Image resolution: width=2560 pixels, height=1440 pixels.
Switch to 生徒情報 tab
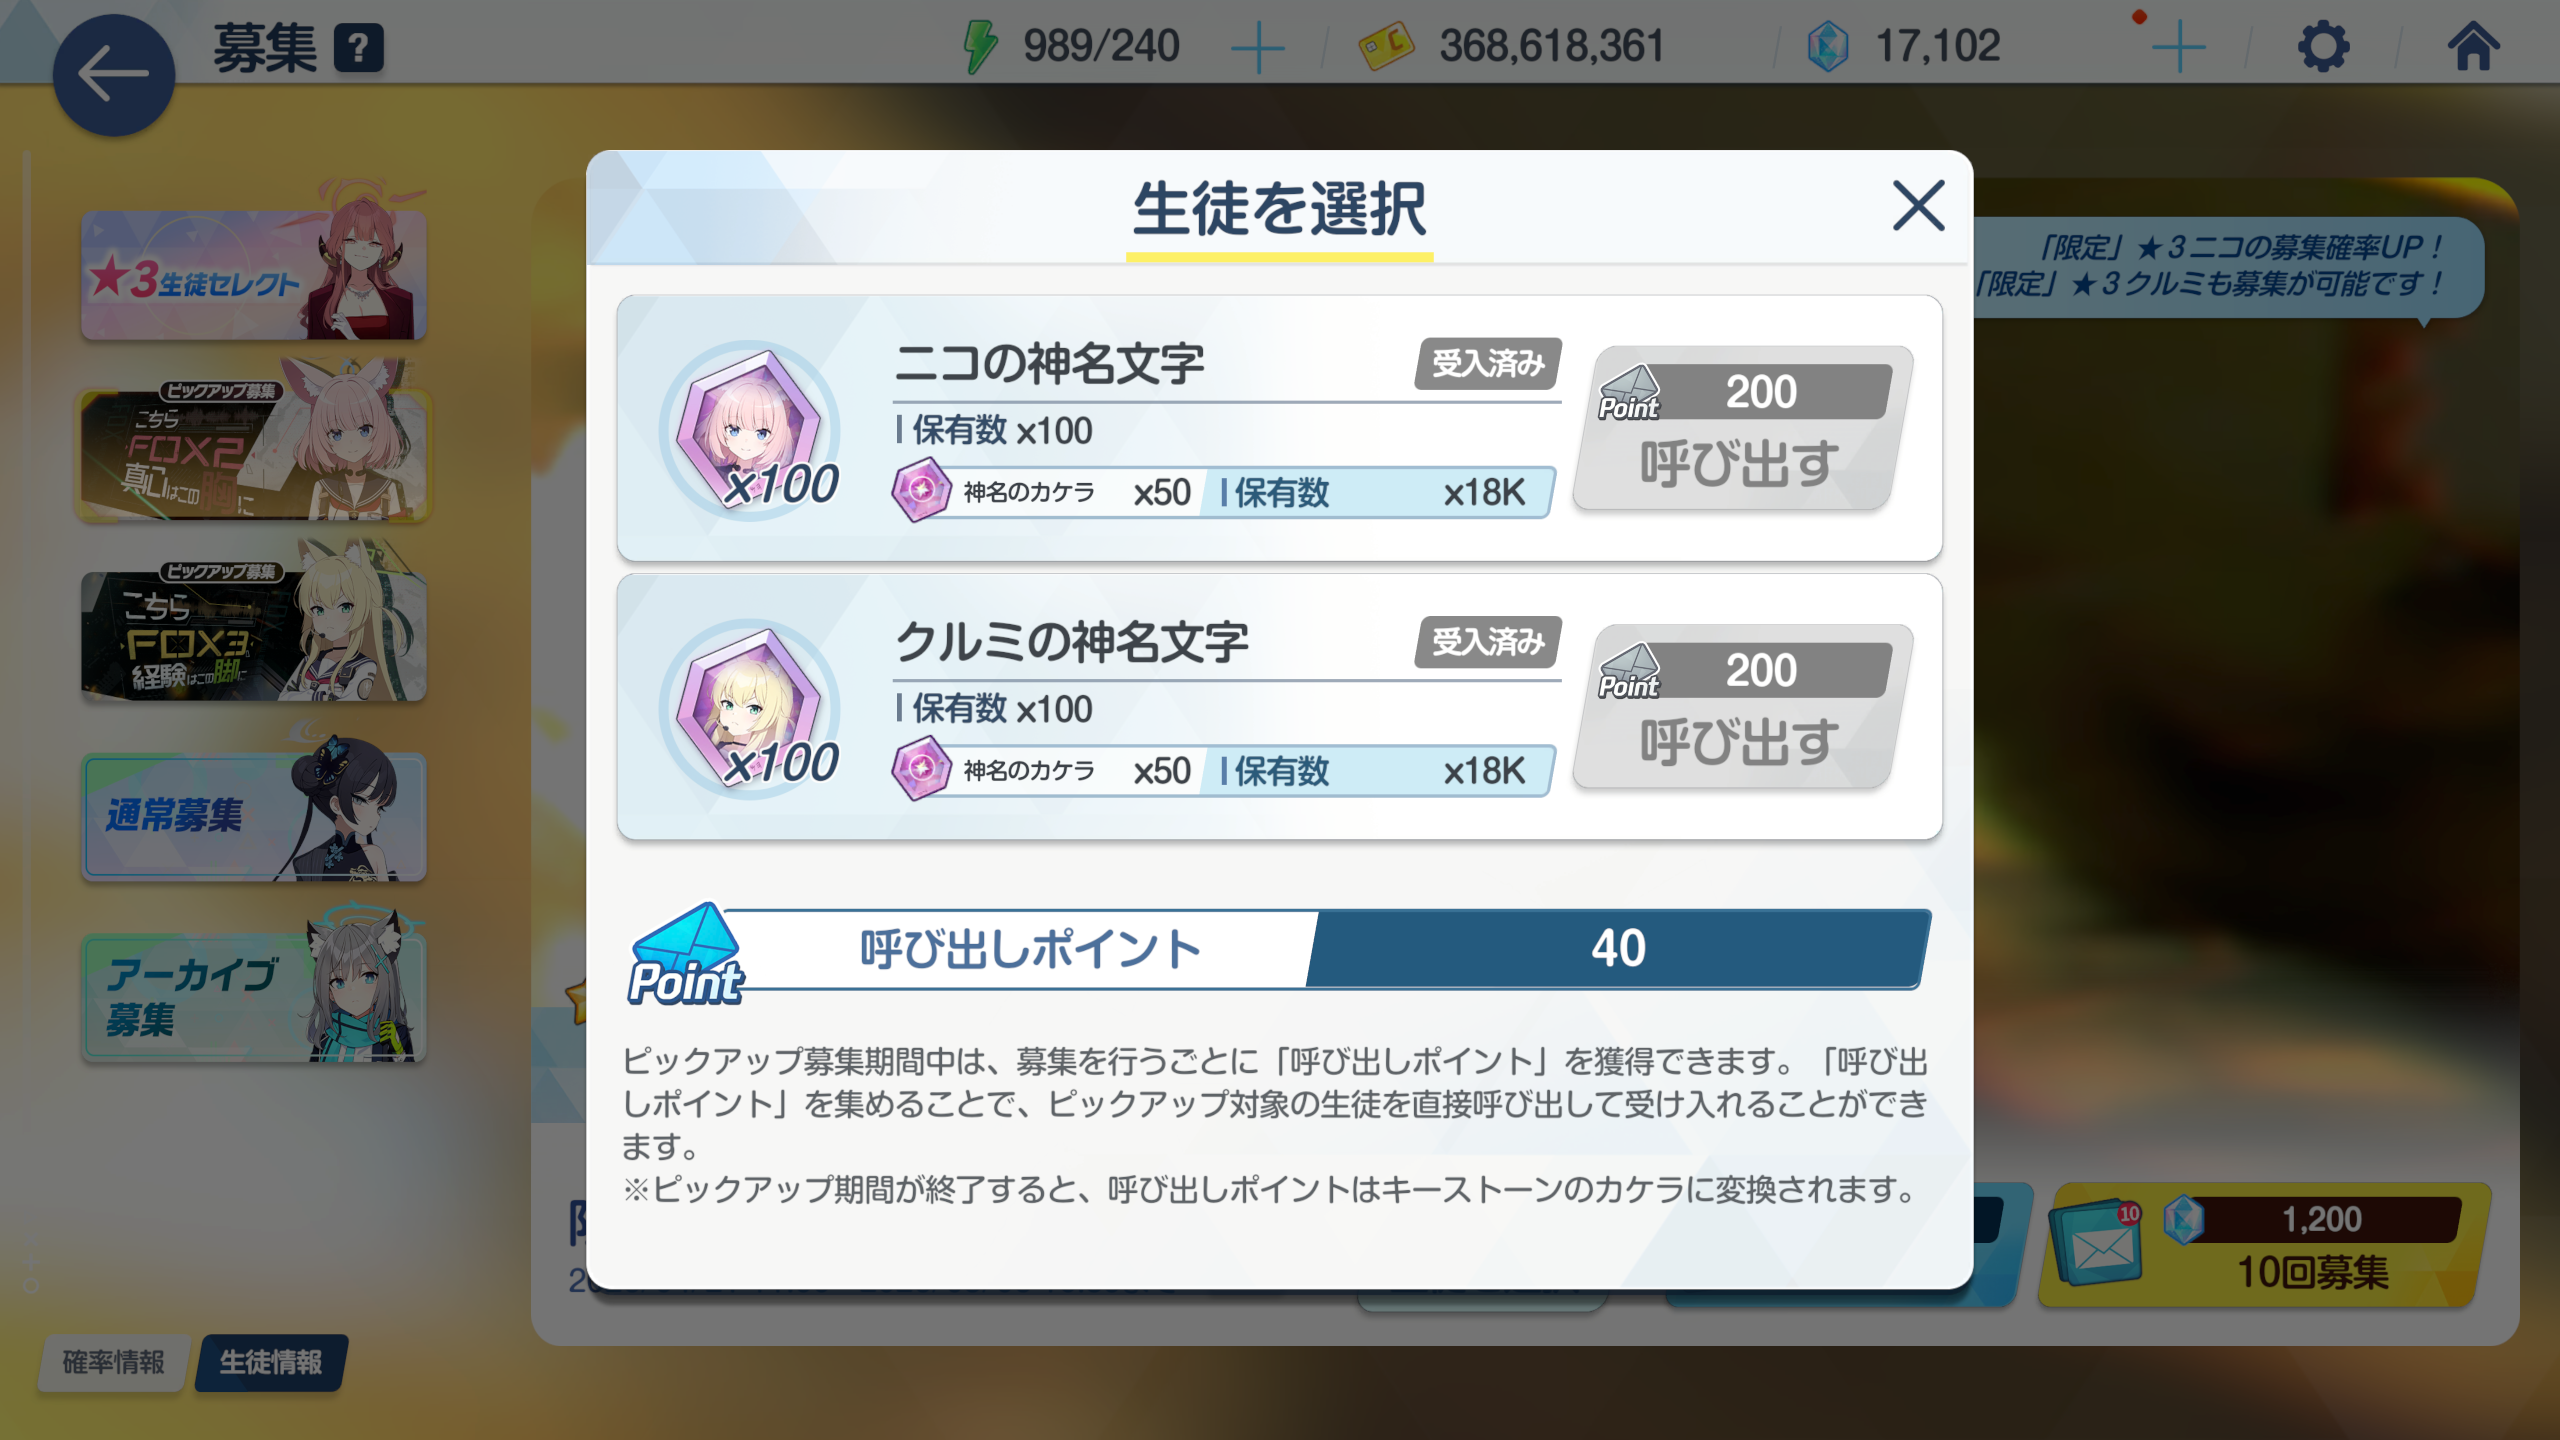[271, 1362]
